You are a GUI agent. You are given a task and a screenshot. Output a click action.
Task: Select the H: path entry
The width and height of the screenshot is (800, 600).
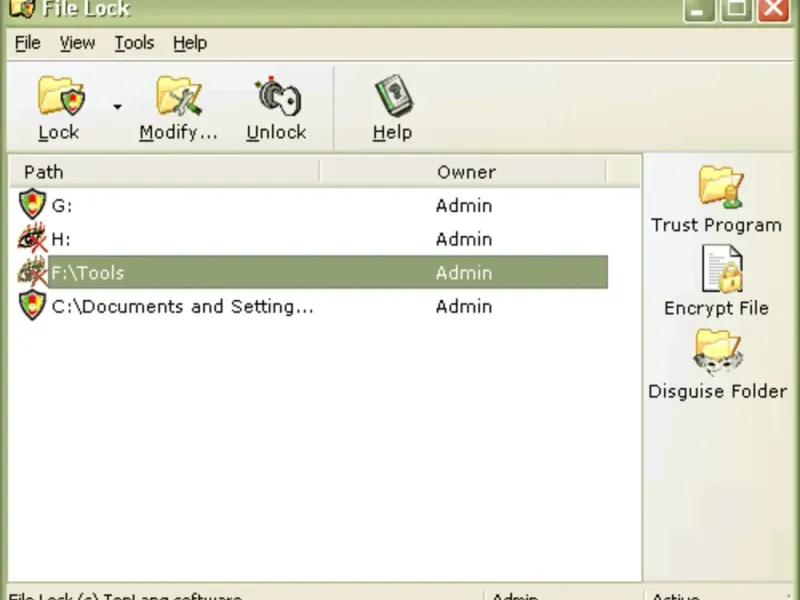(x=61, y=239)
